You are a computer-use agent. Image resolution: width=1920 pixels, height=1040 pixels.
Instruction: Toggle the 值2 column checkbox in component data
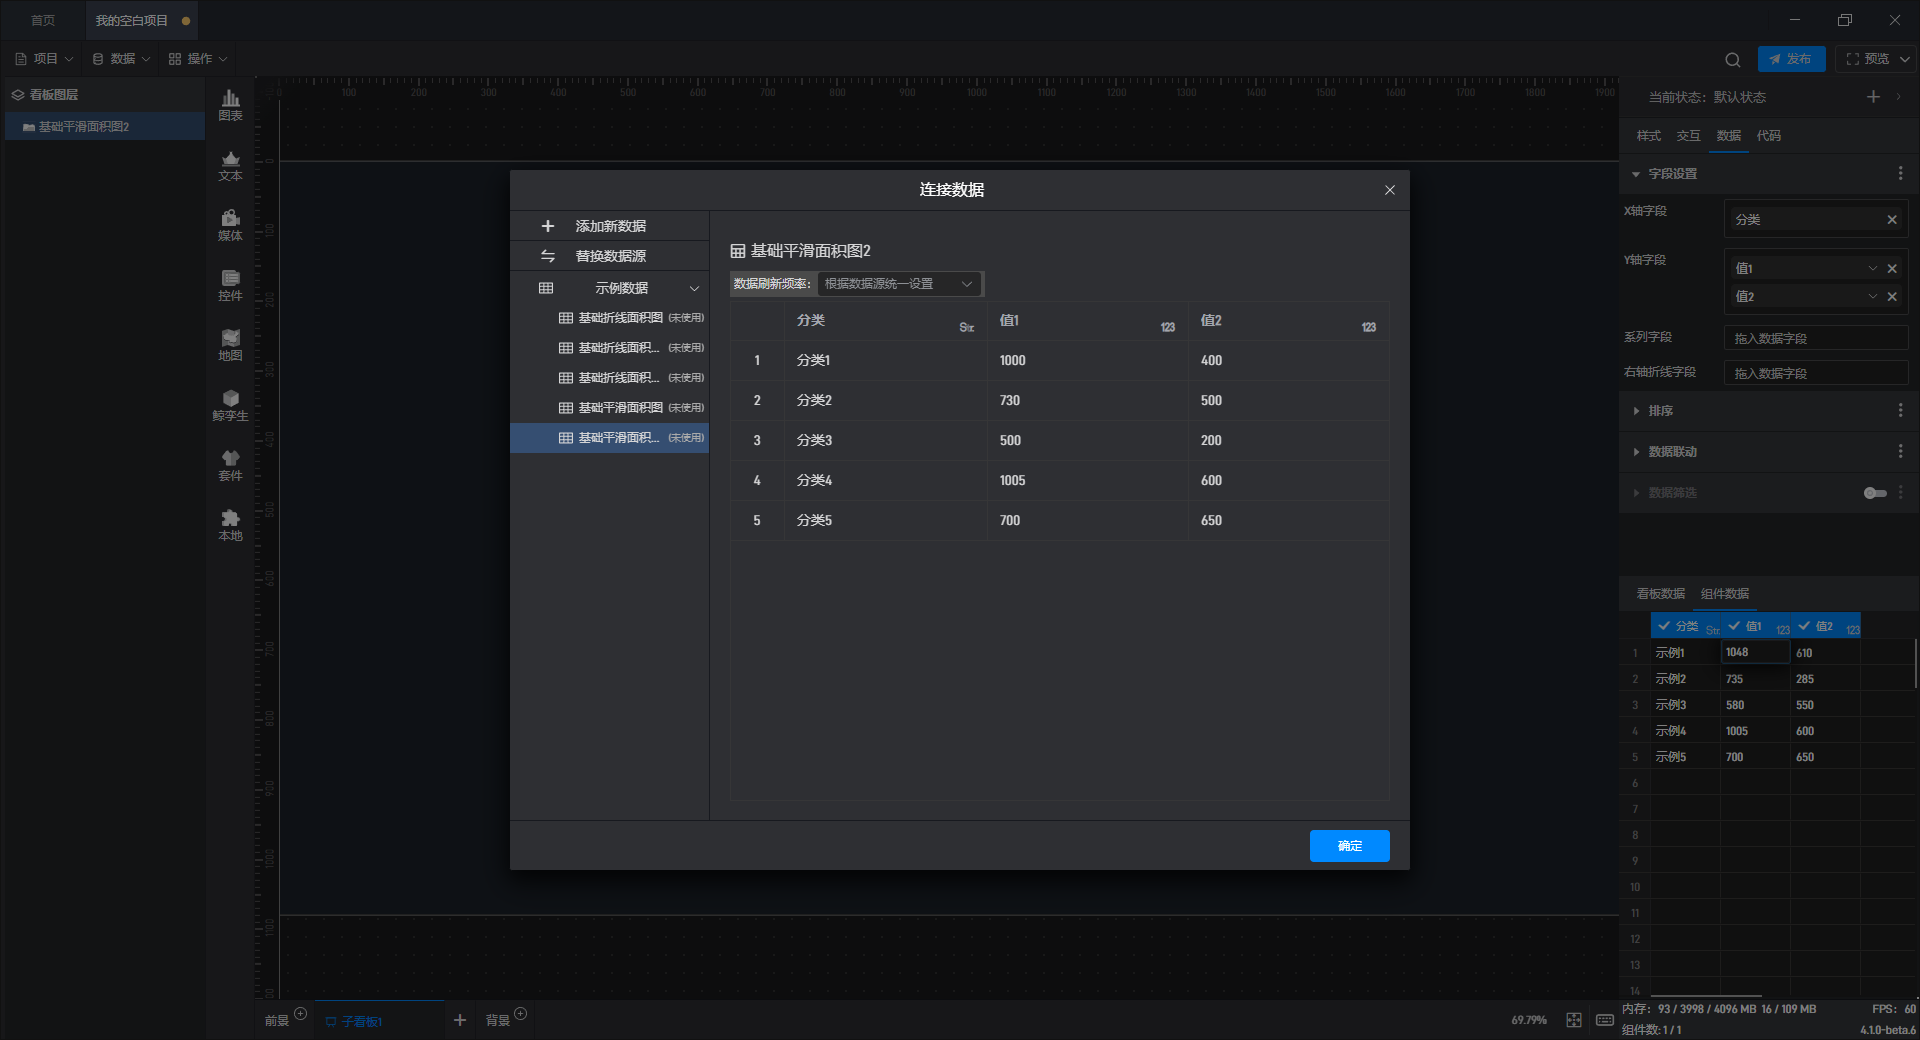[1804, 626]
